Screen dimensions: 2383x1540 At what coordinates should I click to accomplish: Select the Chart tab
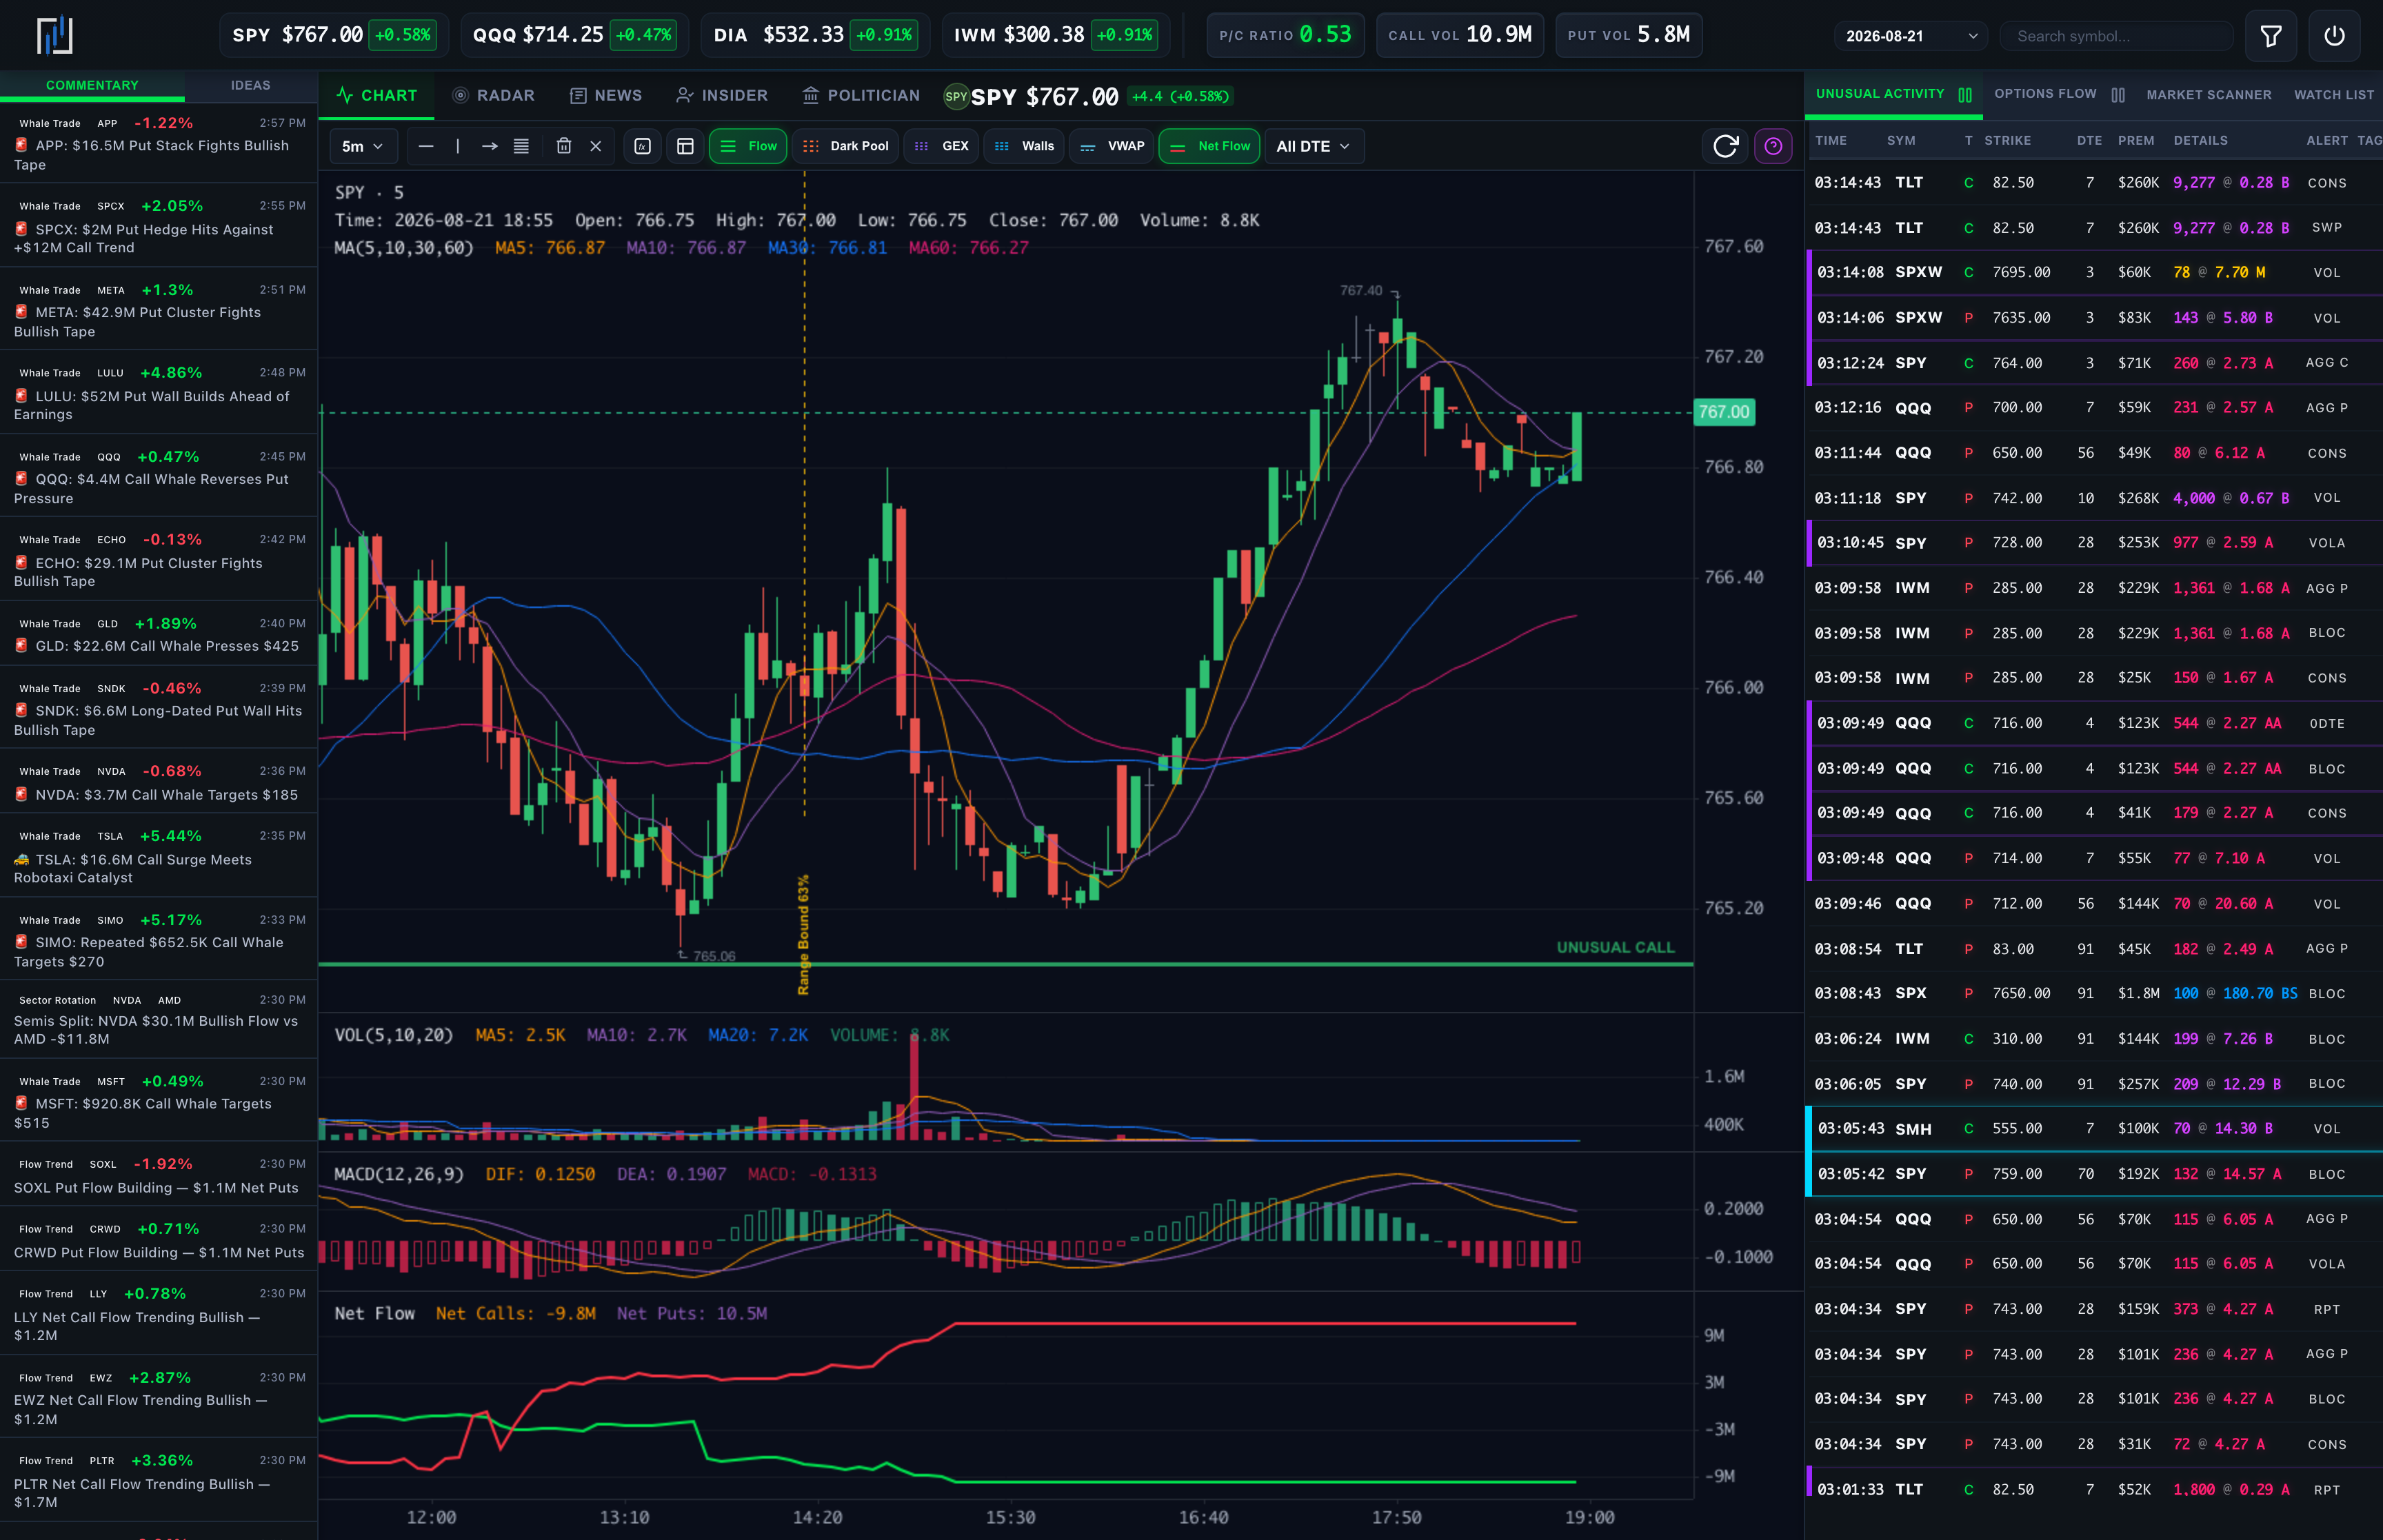[377, 95]
